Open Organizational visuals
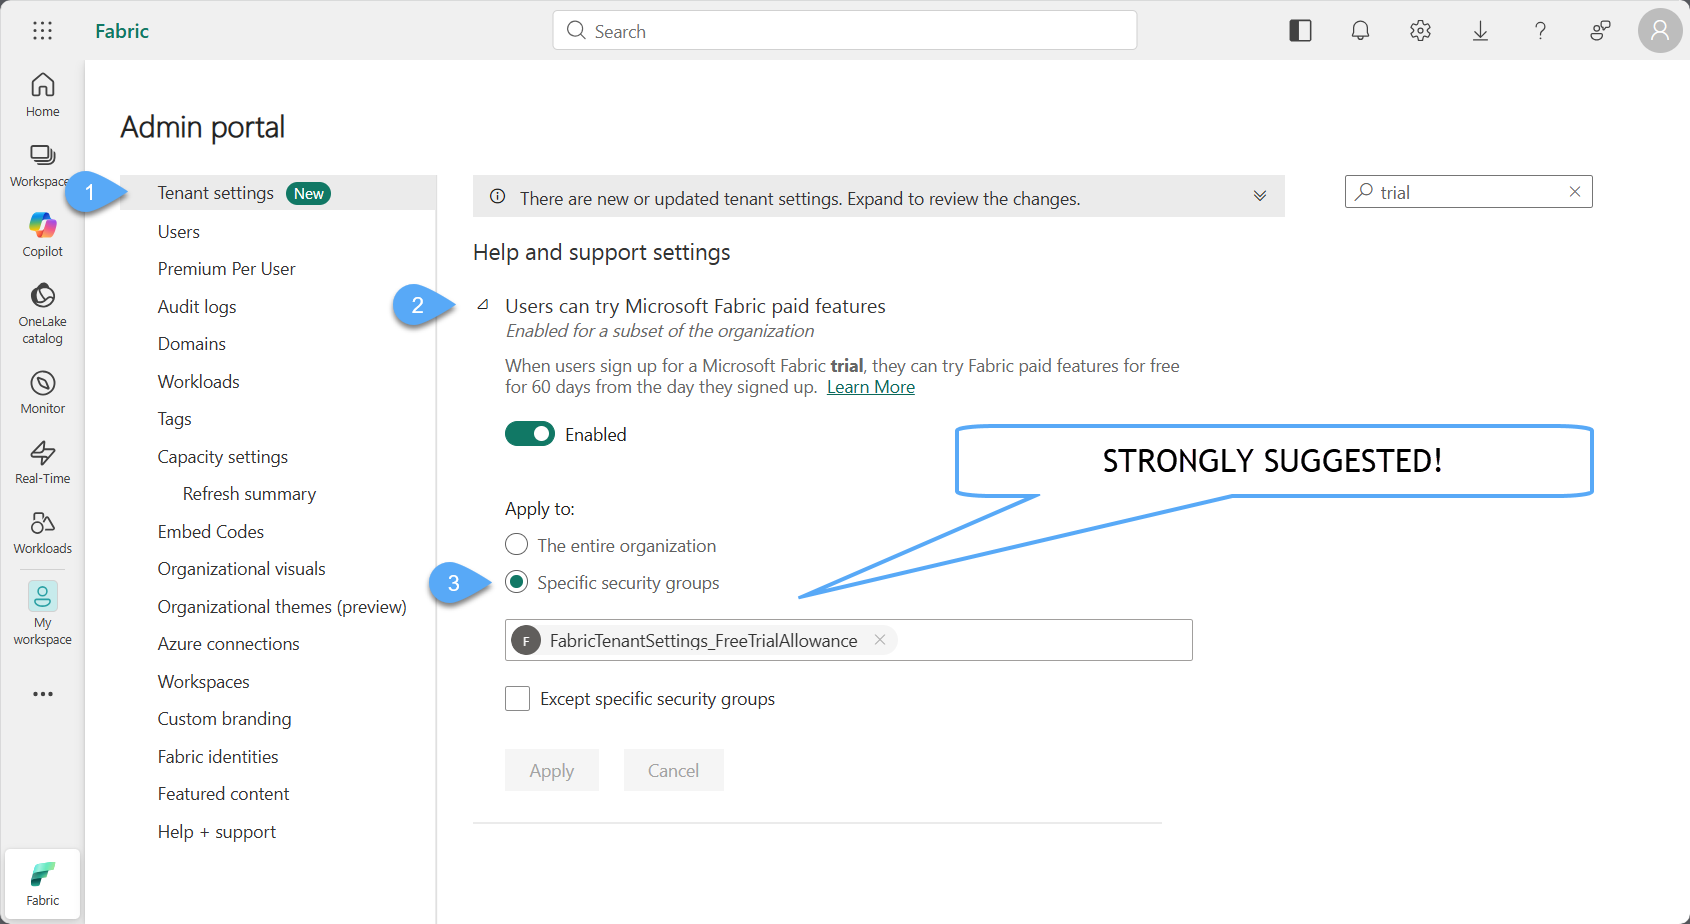The height and width of the screenshot is (924, 1690). tap(241, 569)
